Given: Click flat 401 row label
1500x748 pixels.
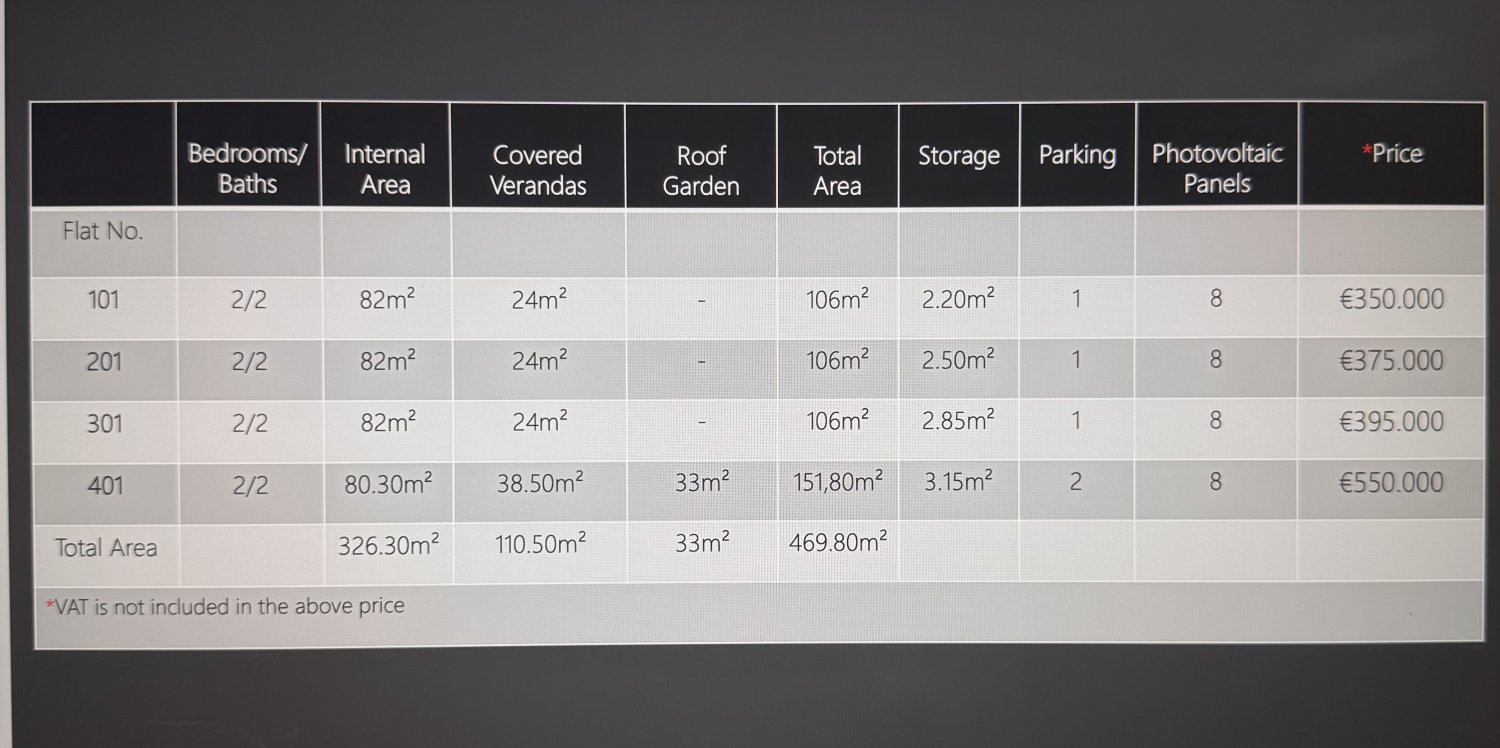Looking at the screenshot, I should click(x=105, y=486).
